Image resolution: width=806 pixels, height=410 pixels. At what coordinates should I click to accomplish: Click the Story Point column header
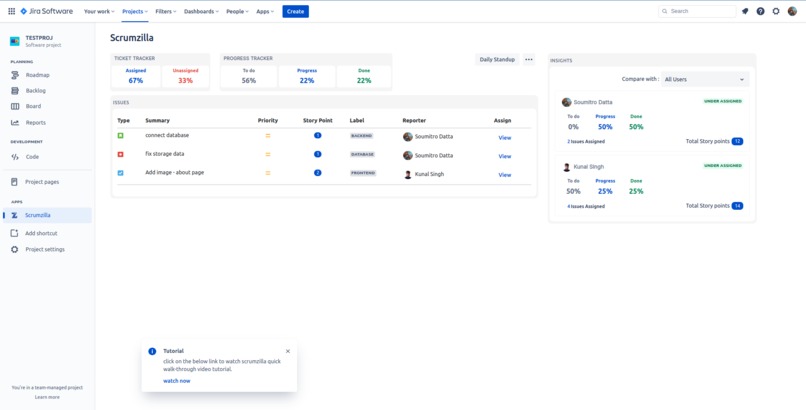click(318, 121)
